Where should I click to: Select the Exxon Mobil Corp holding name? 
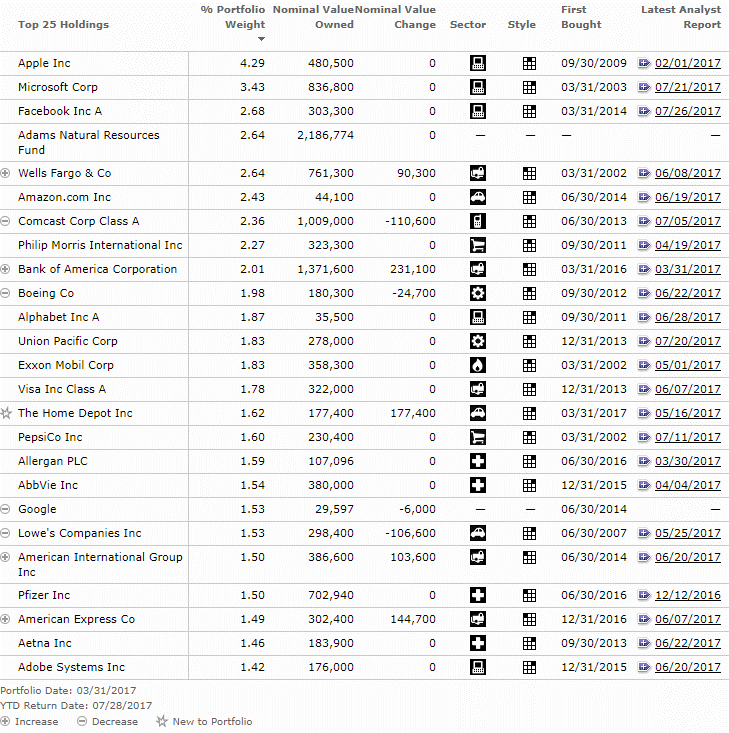66,366
